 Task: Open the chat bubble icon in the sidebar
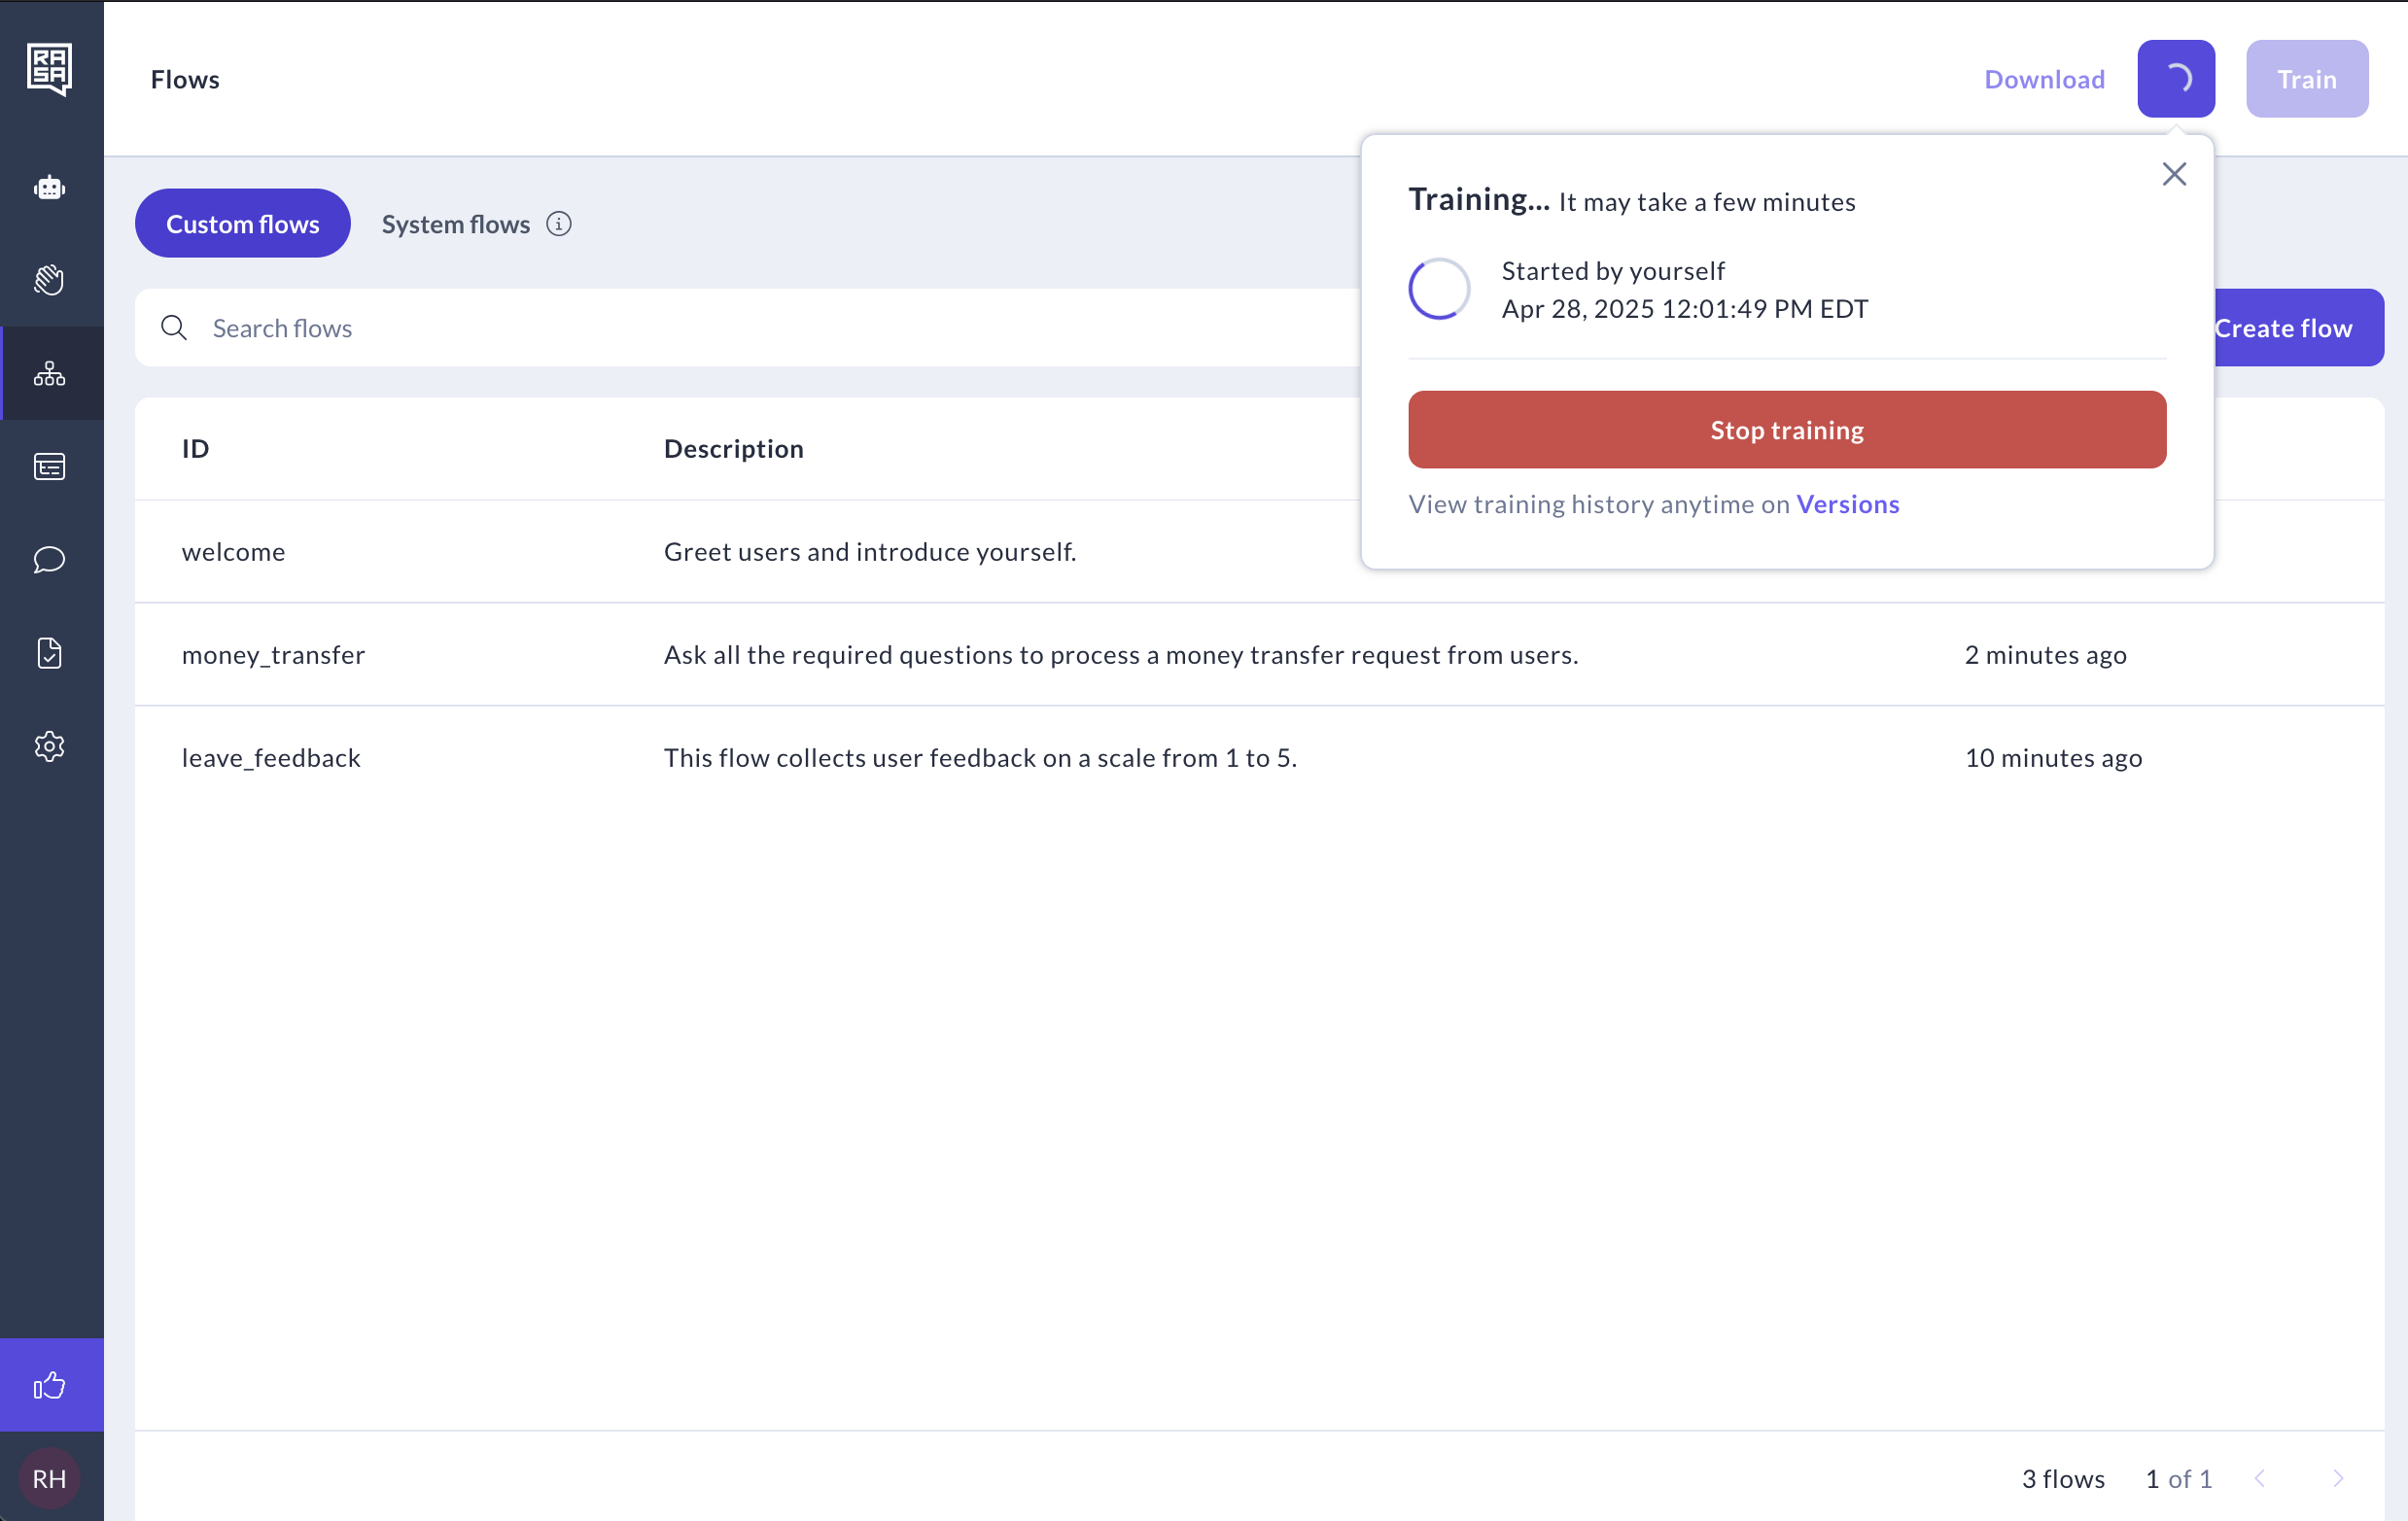point(49,560)
